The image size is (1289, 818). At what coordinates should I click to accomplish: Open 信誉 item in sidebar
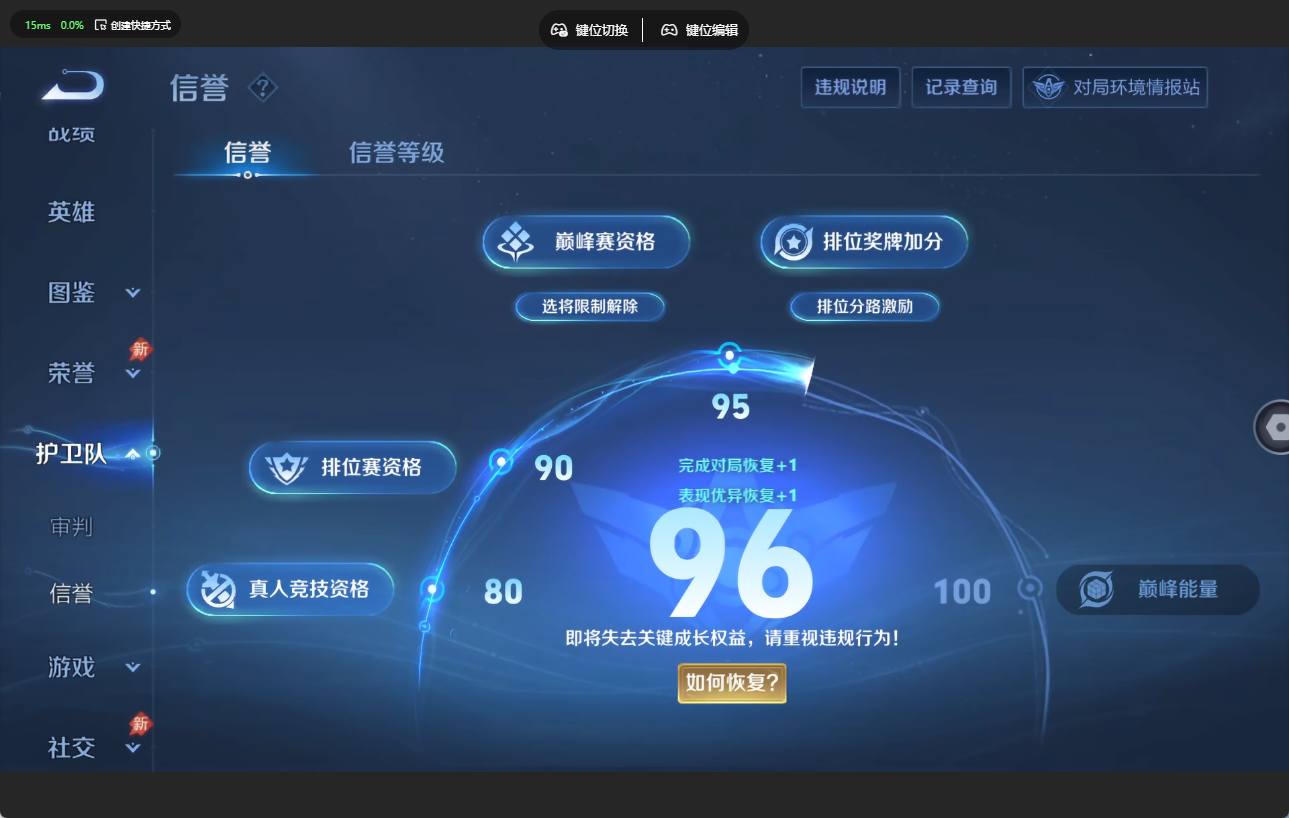click(71, 593)
